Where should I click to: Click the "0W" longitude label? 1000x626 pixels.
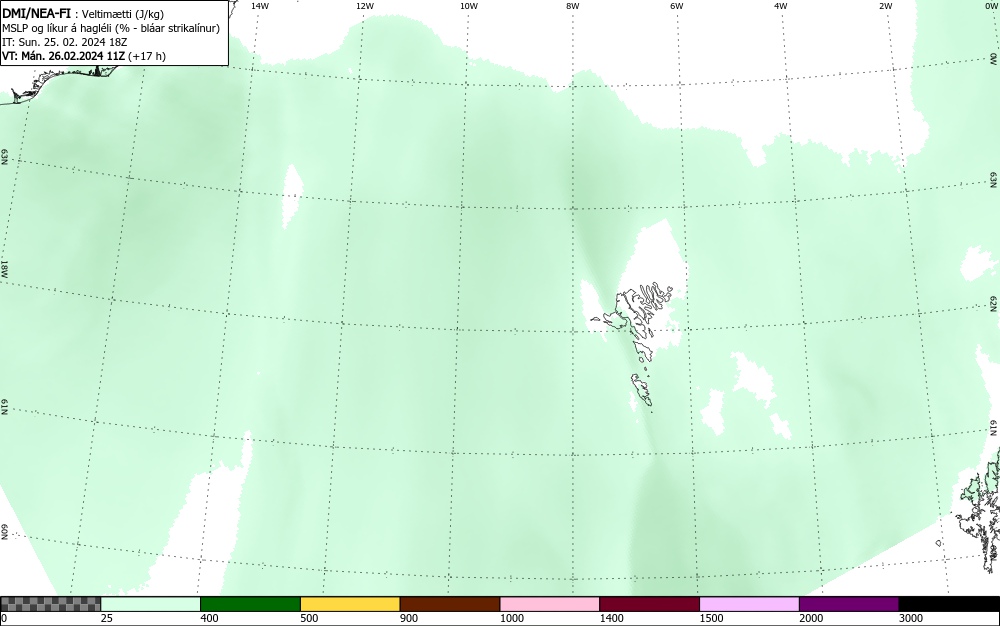(x=990, y=6)
